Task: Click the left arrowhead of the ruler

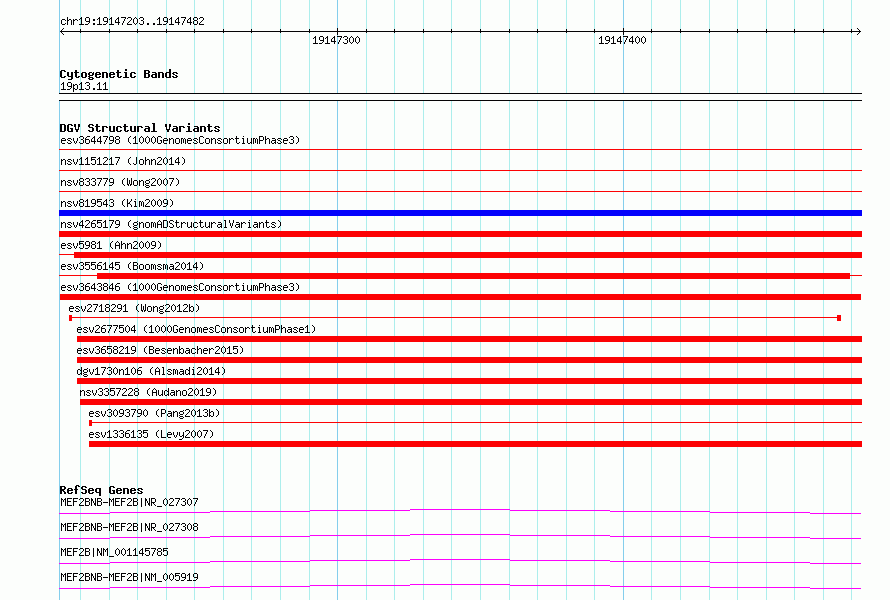Action: (x=62, y=31)
